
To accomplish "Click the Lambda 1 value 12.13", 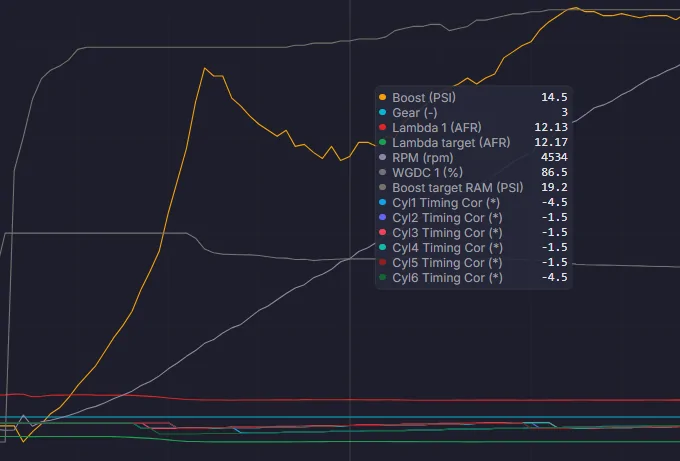I will [551, 127].
